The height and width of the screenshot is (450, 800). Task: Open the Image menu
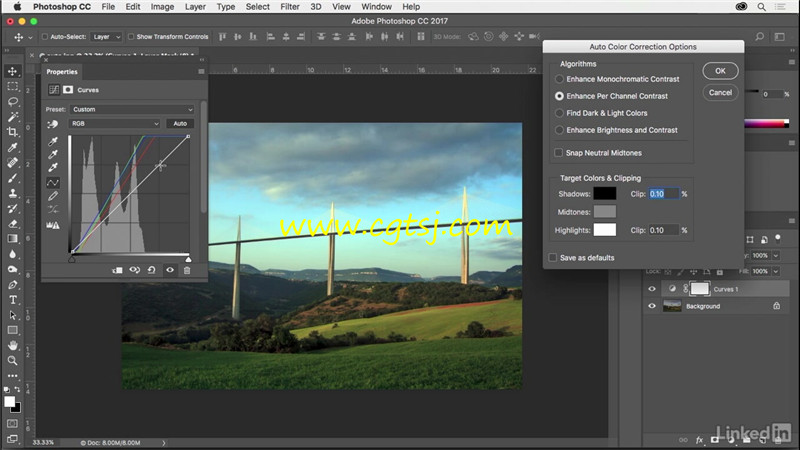pos(162,7)
